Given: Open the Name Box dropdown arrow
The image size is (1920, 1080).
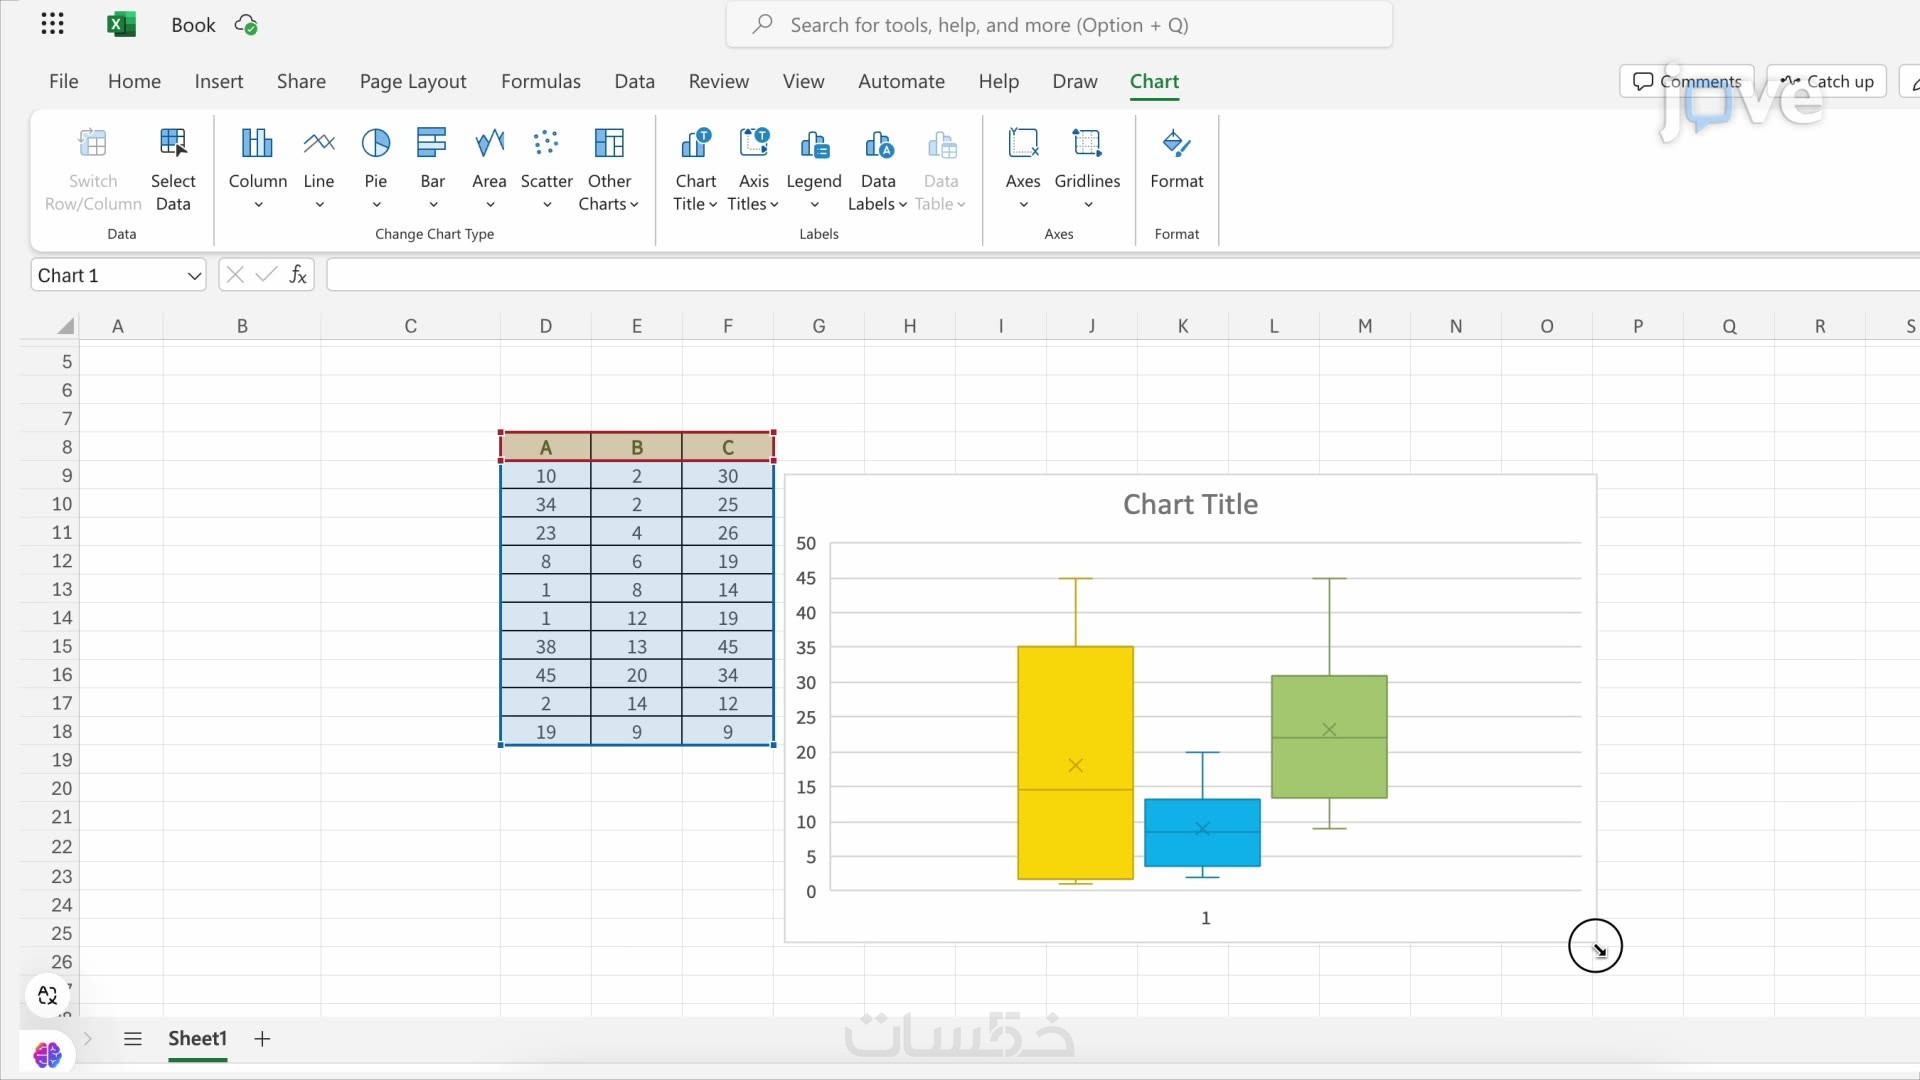Looking at the screenshot, I should pos(194,276).
